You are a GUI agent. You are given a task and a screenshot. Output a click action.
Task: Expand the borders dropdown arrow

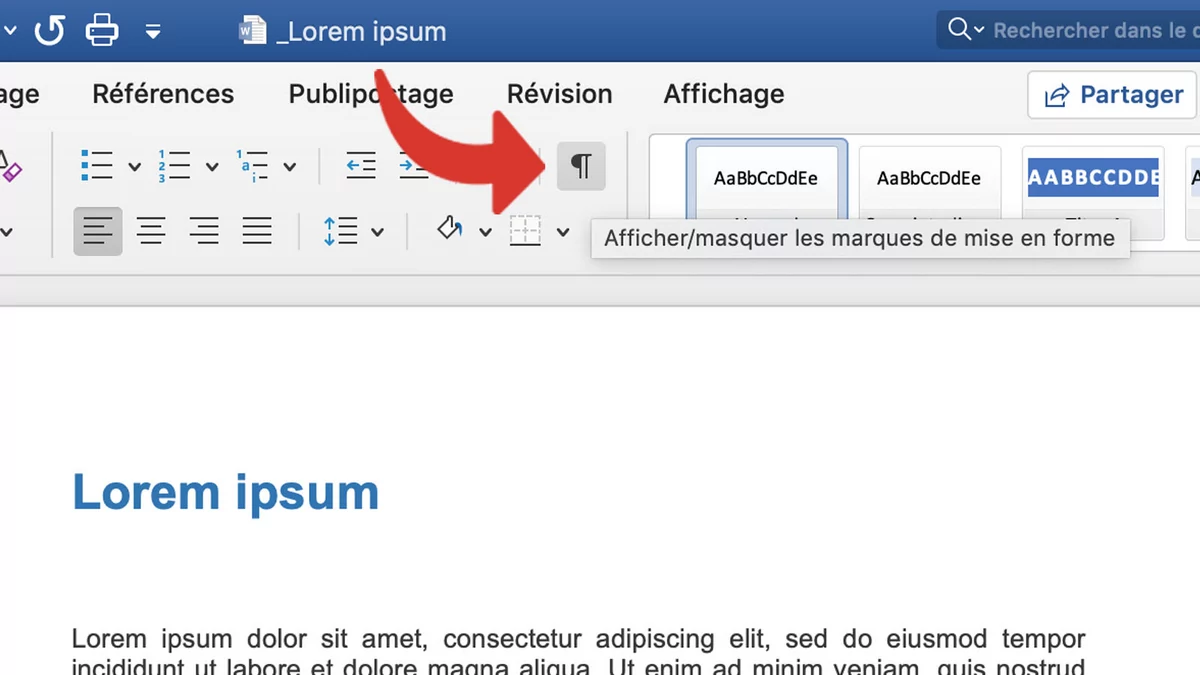pyautogui.click(x=563, y=233)
